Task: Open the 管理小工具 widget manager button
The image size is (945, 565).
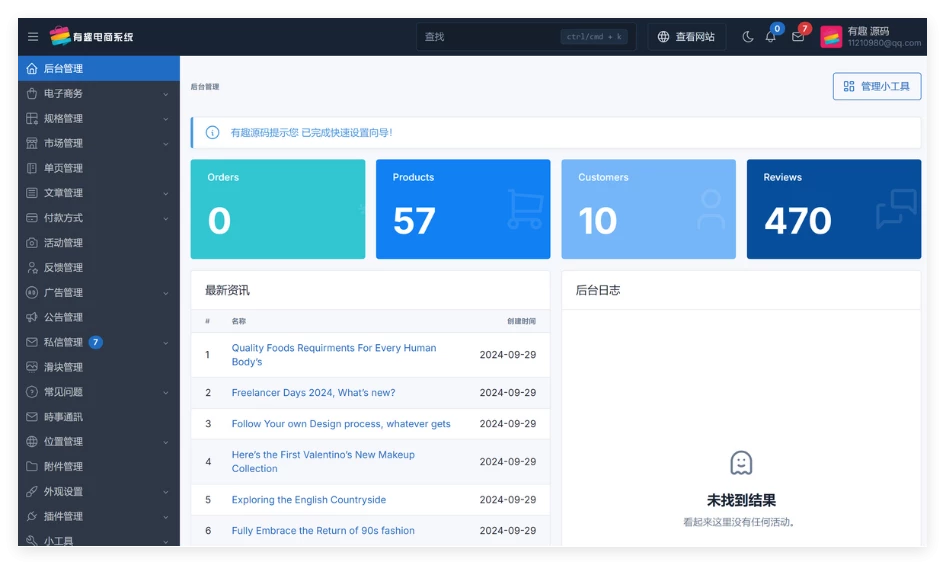Action: 876,87
